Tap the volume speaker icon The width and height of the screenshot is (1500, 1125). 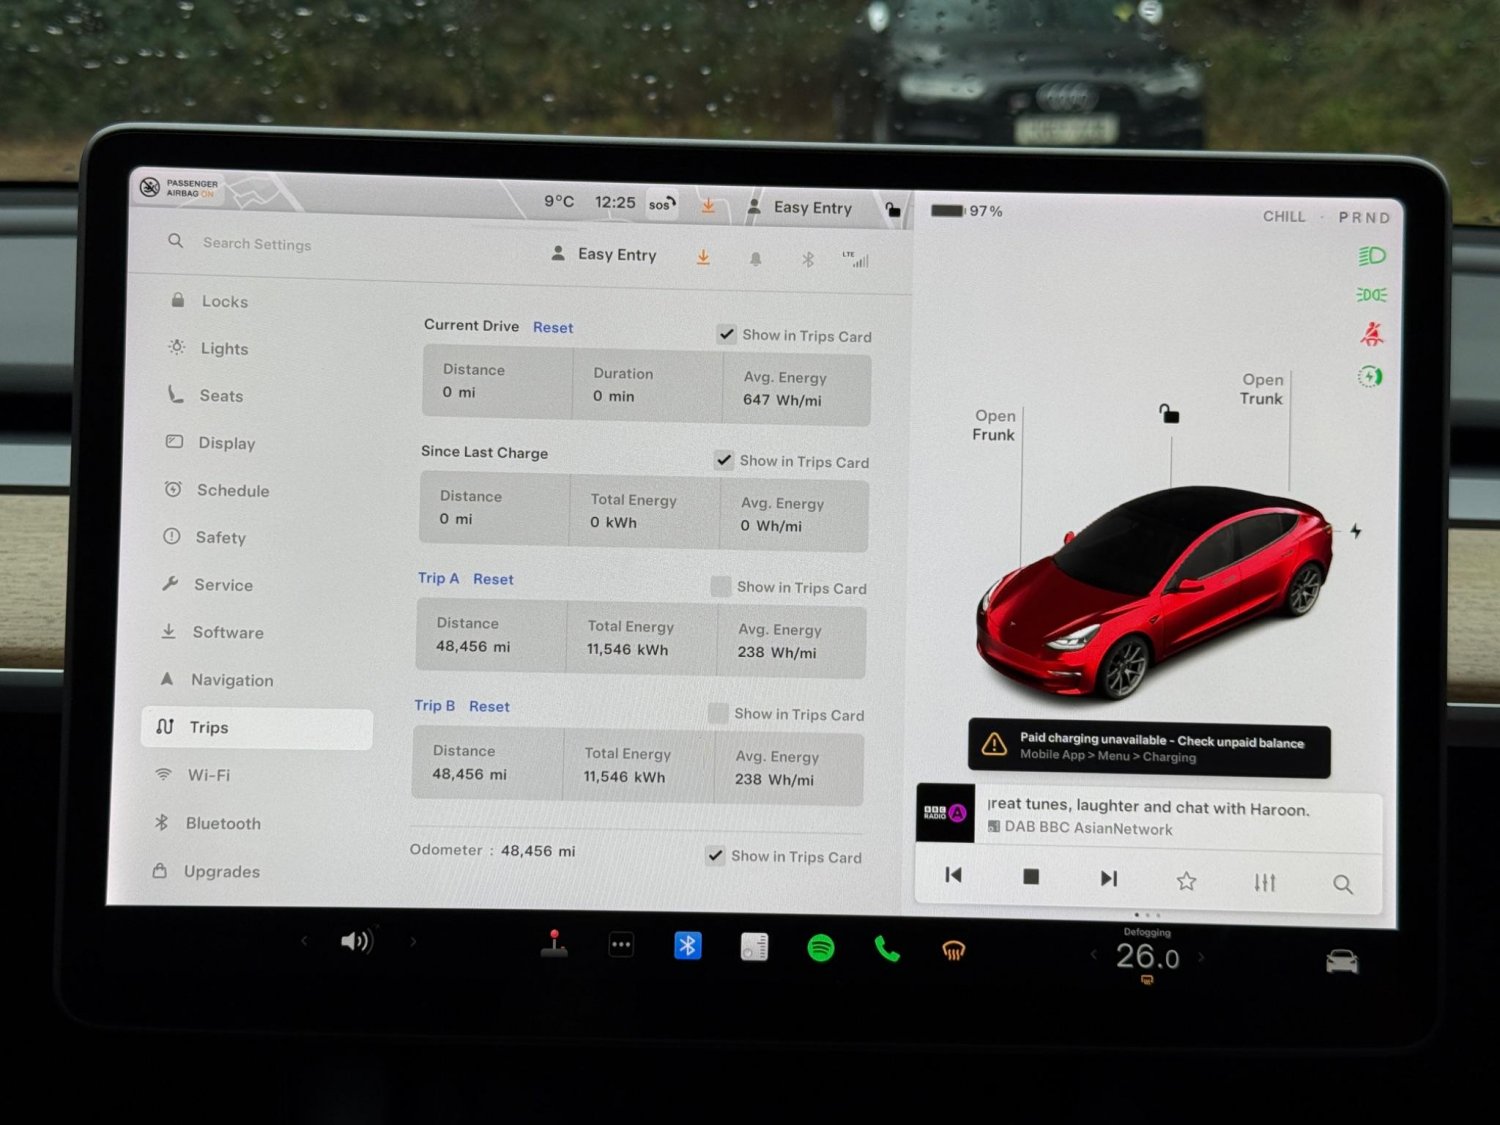[x=357, y=941]
